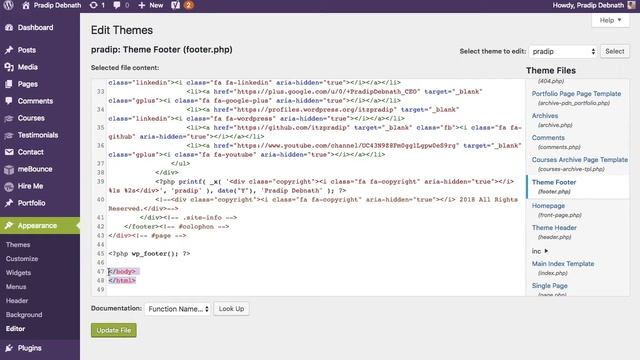This screenshot has width=640, height=360.
Task: Click the Pages icon in sidebar
Action: coord(9,84)
